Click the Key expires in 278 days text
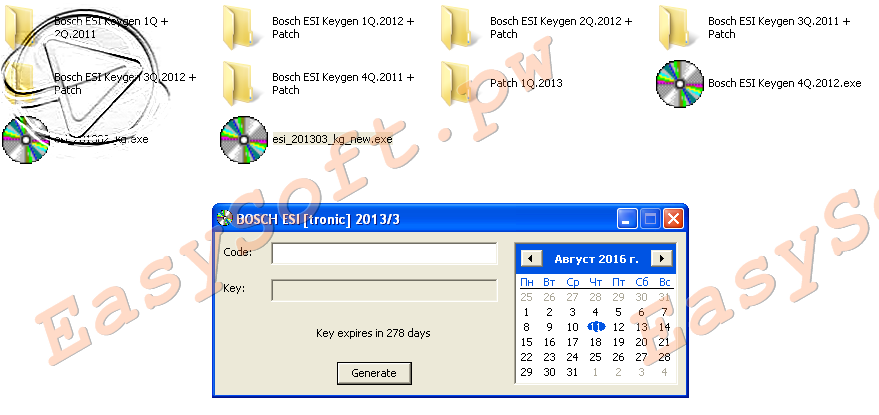The width and height of the screenshot is (879, 415). pyautogui.click(x=373, y=333)
